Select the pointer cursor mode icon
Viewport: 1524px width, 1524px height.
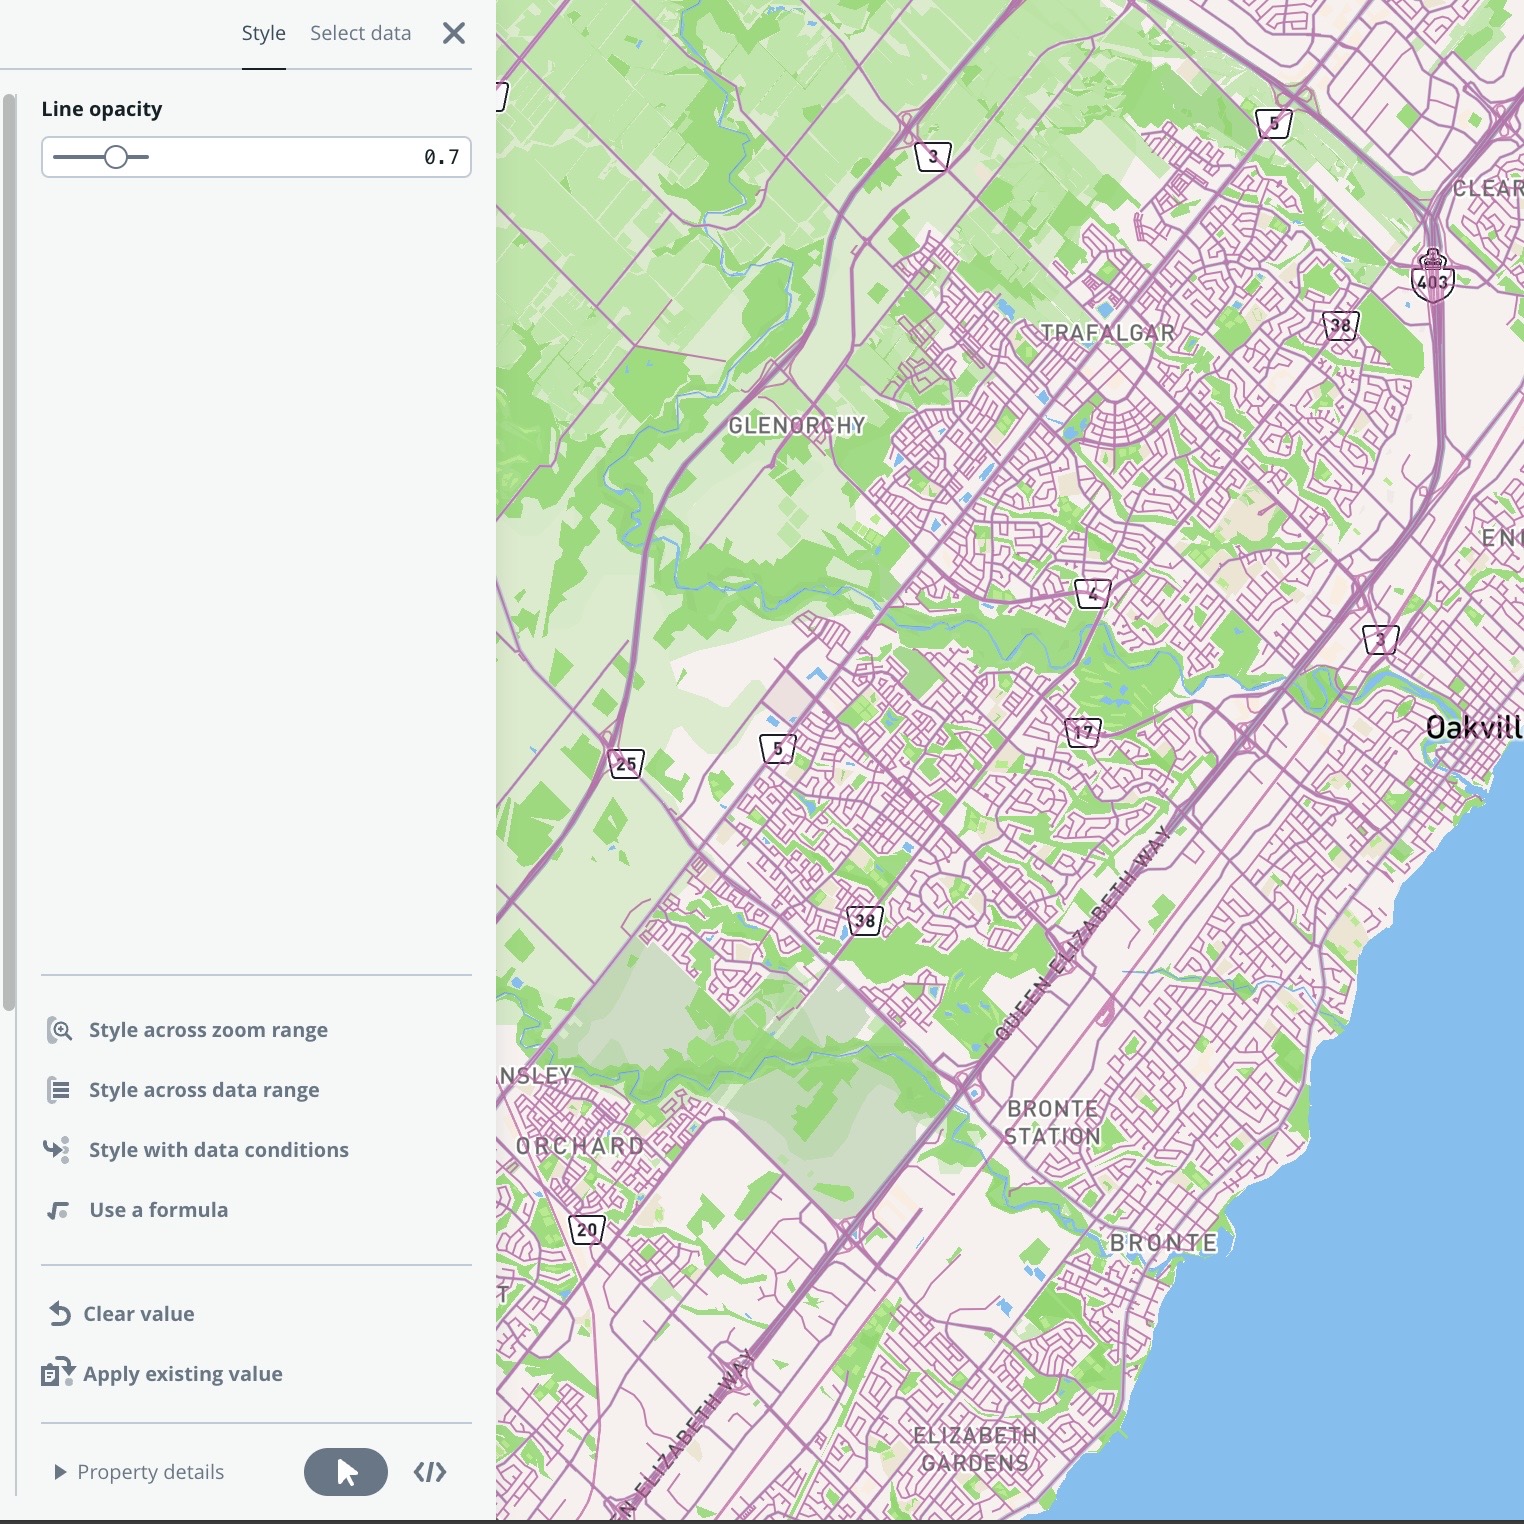coord(345,1471)
